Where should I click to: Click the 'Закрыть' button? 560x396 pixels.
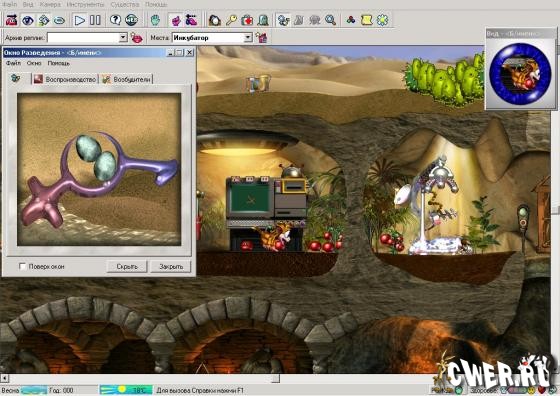[x=171, y=266]
